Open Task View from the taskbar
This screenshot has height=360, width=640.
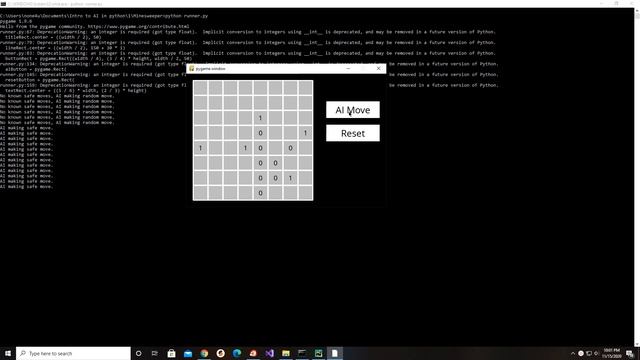[155, 353]
